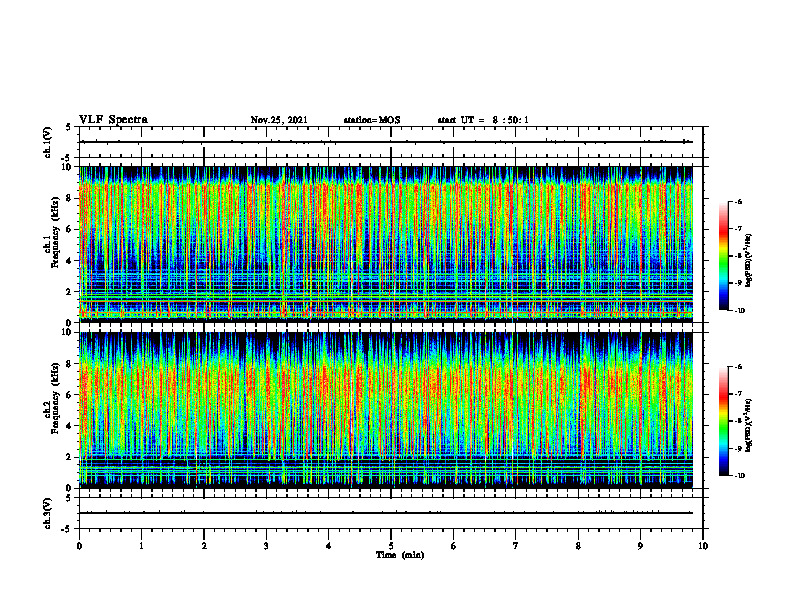Click time axis tick label "3"

[x=266, y=546]
